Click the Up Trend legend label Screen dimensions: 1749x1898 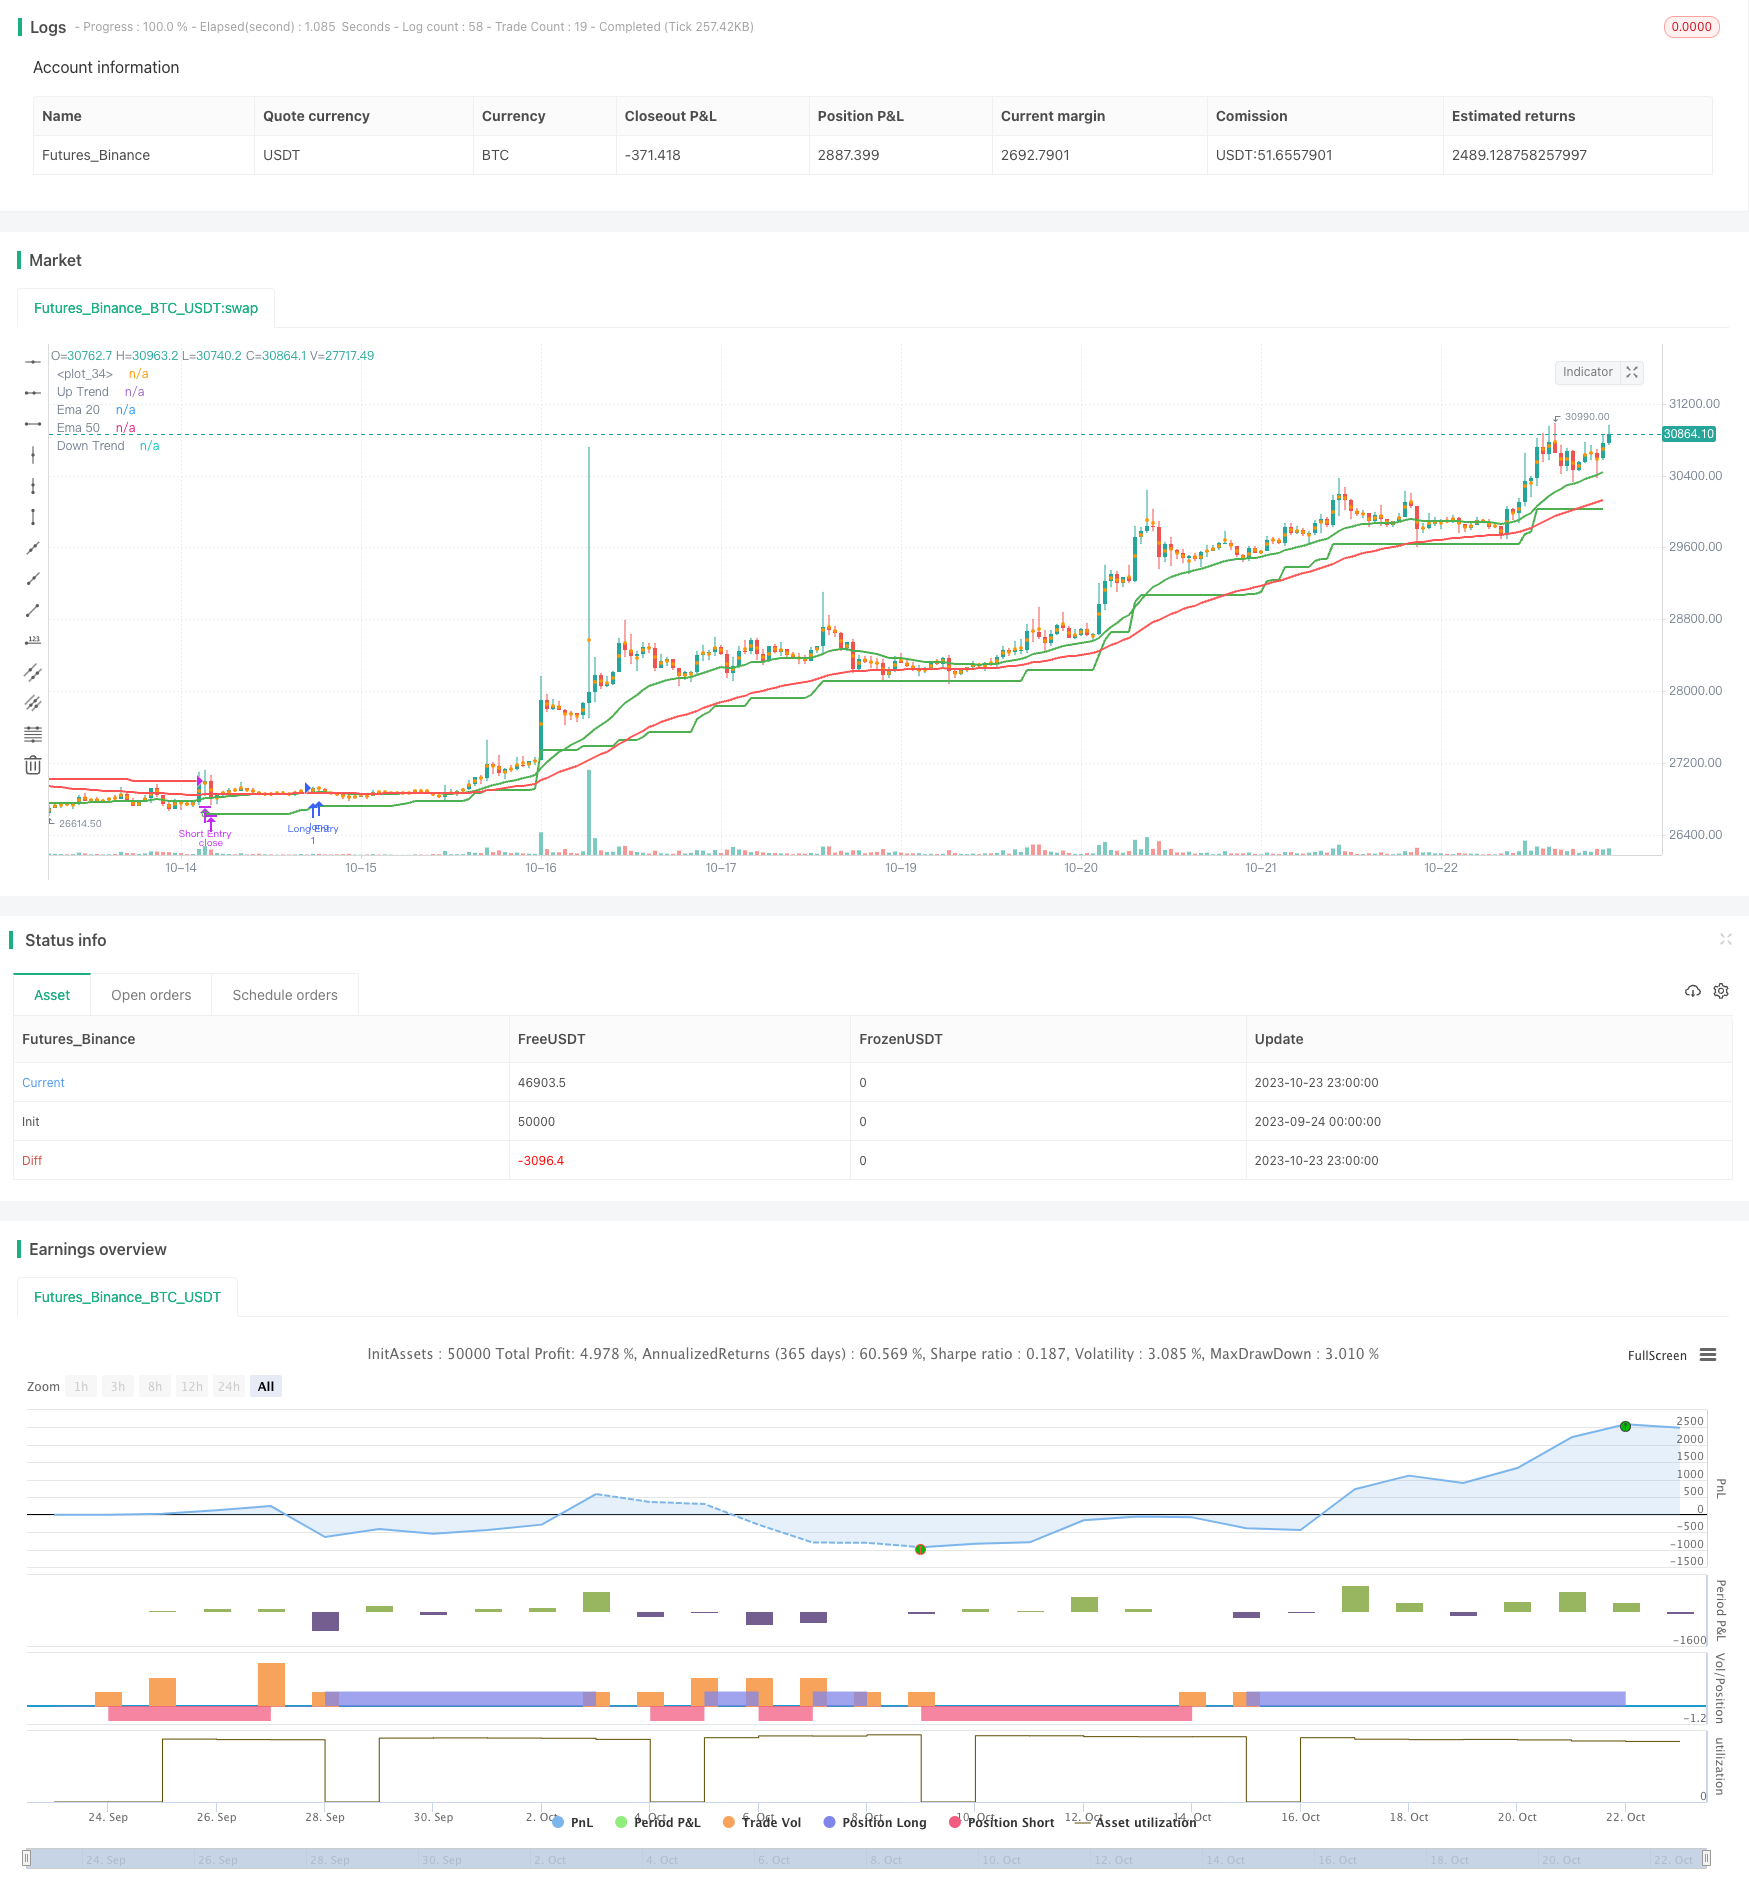(x=83, y=392)
